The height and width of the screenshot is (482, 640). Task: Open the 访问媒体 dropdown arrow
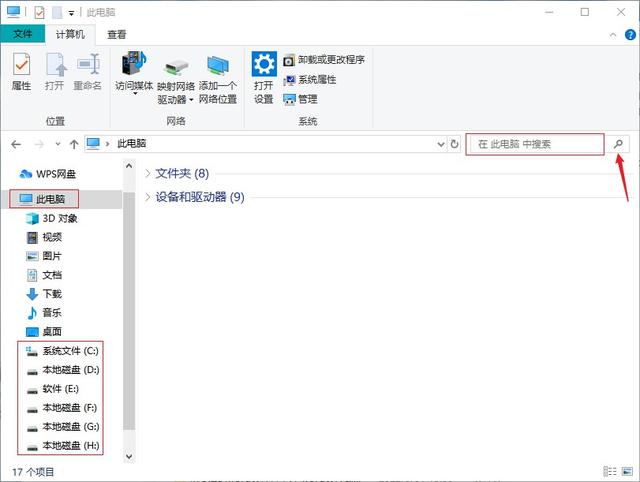(135, 95)
